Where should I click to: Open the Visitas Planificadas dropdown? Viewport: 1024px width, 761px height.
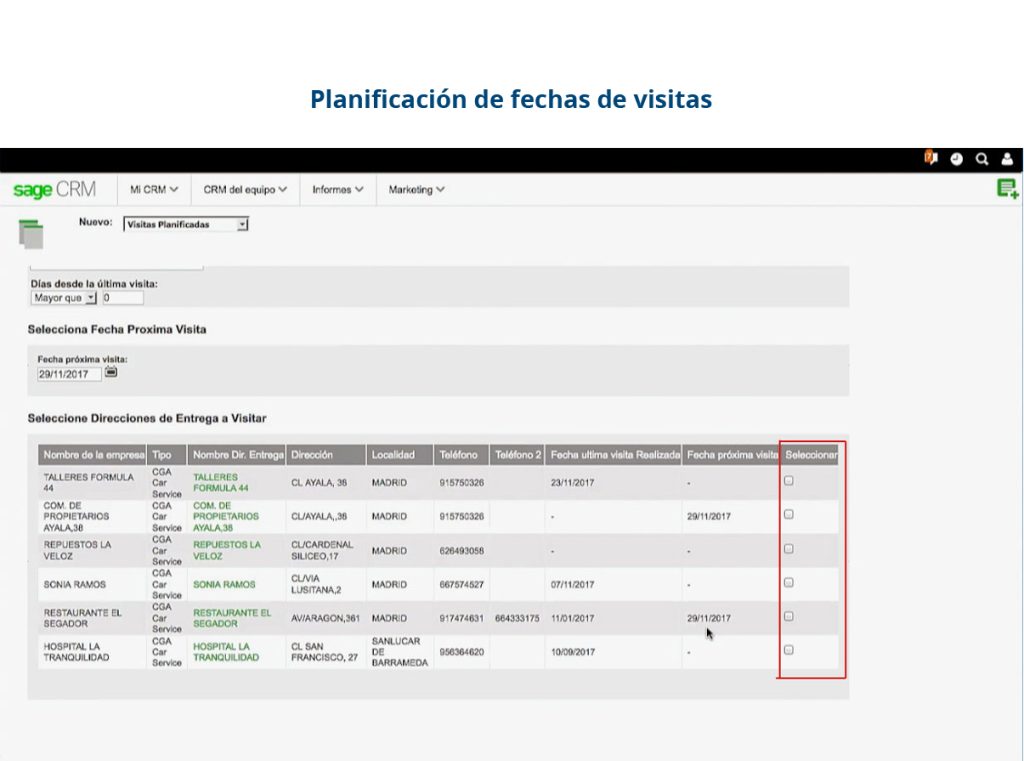tap(240, 224)
